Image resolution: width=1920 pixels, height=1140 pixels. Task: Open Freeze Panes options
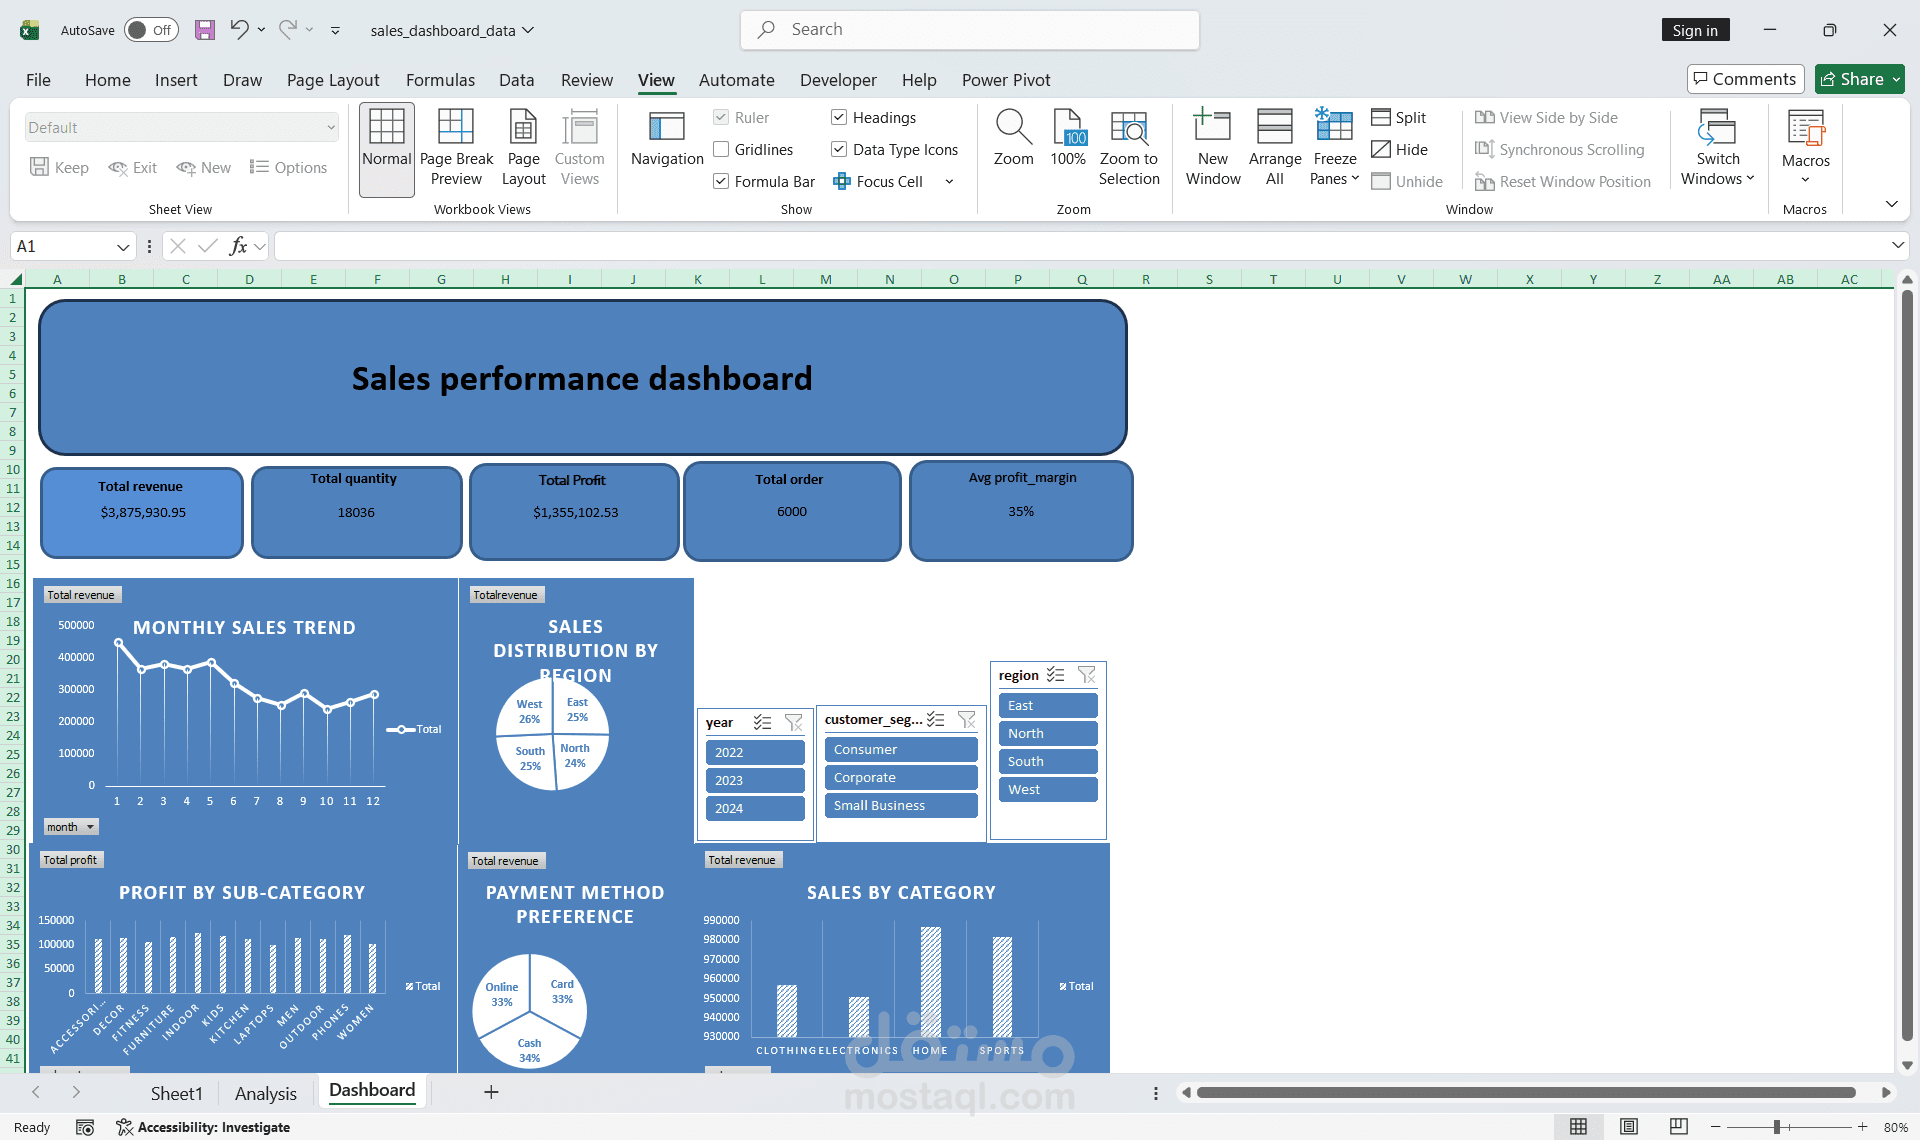pos(1335,150)
